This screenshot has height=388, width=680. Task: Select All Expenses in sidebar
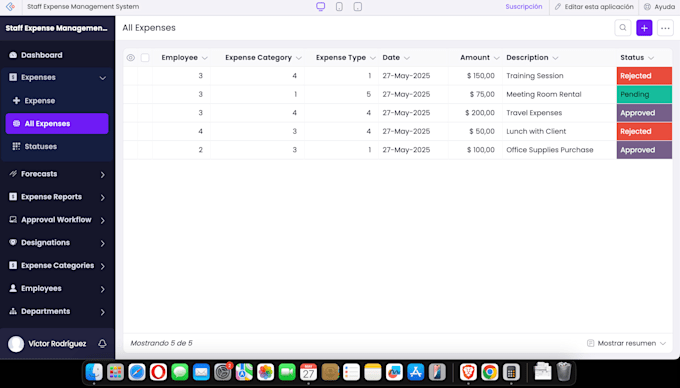57,124
